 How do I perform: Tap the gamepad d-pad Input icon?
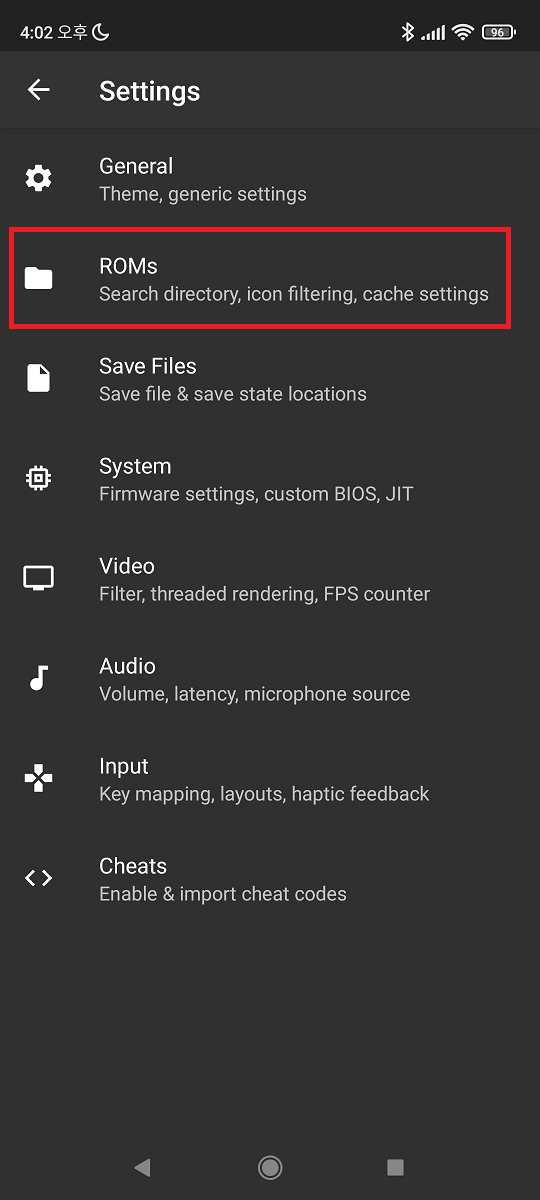[x=38, y=778]
